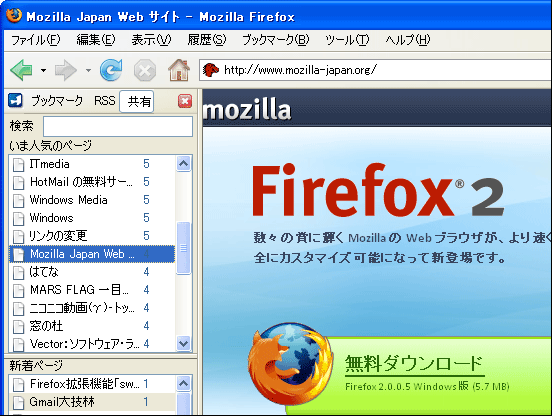Viewport: 552px width, 416px height.
Task: Reload the page with the refresh icon
Action: pos(111,70)
